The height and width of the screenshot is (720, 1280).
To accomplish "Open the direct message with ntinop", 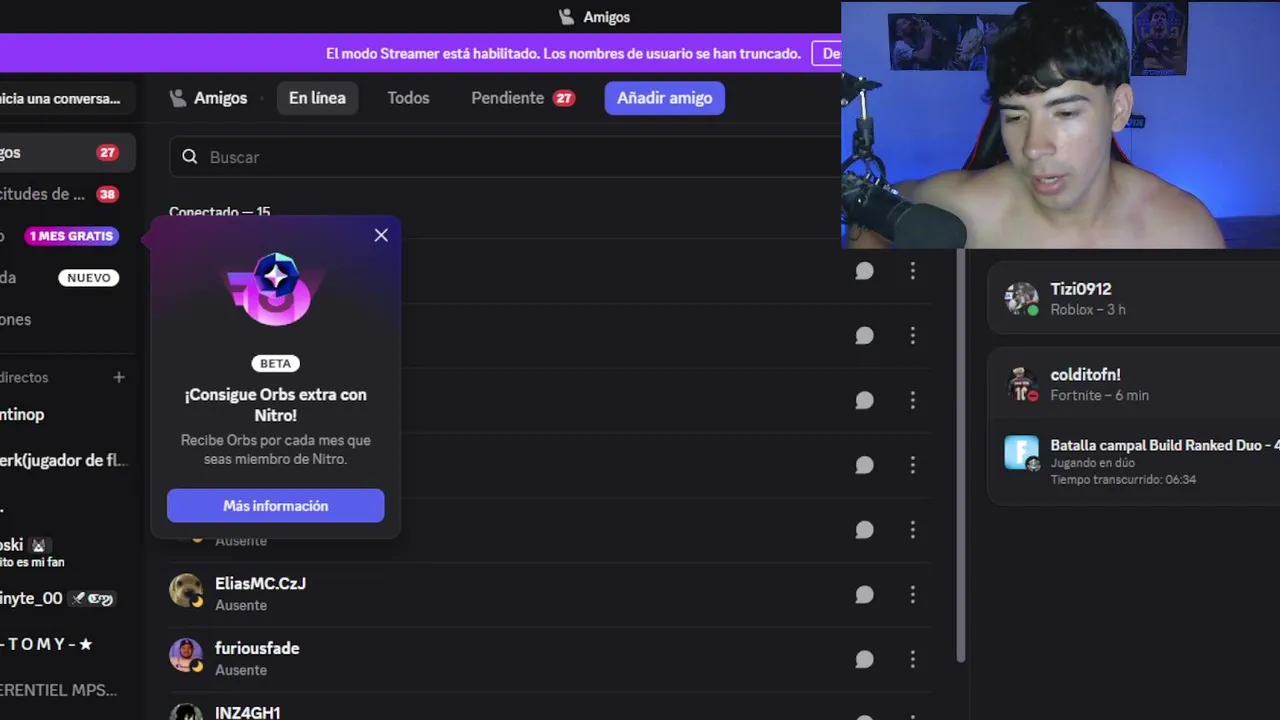I will 66,414.
